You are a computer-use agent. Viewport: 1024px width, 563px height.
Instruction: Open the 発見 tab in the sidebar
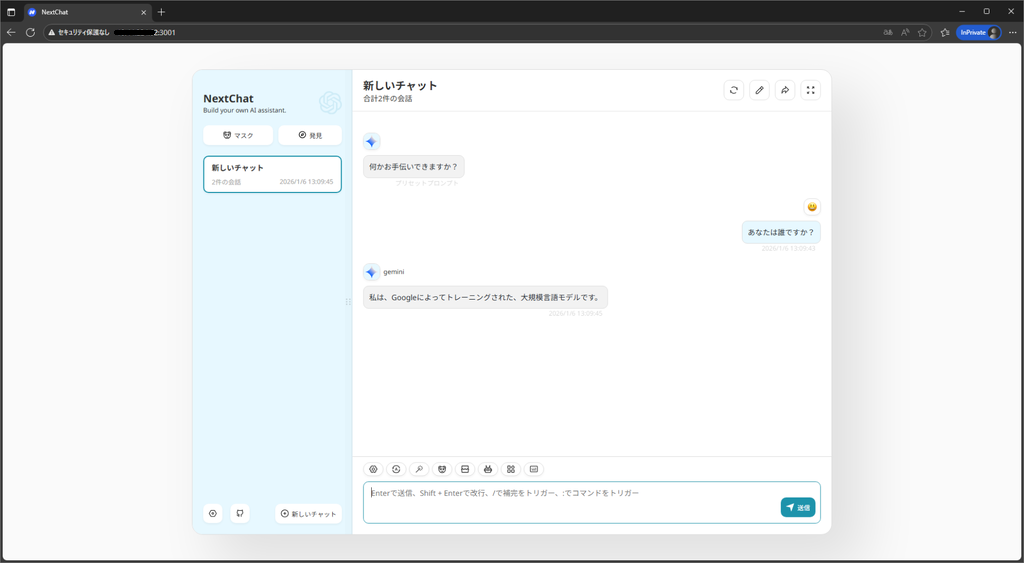(x=310, y=135)
